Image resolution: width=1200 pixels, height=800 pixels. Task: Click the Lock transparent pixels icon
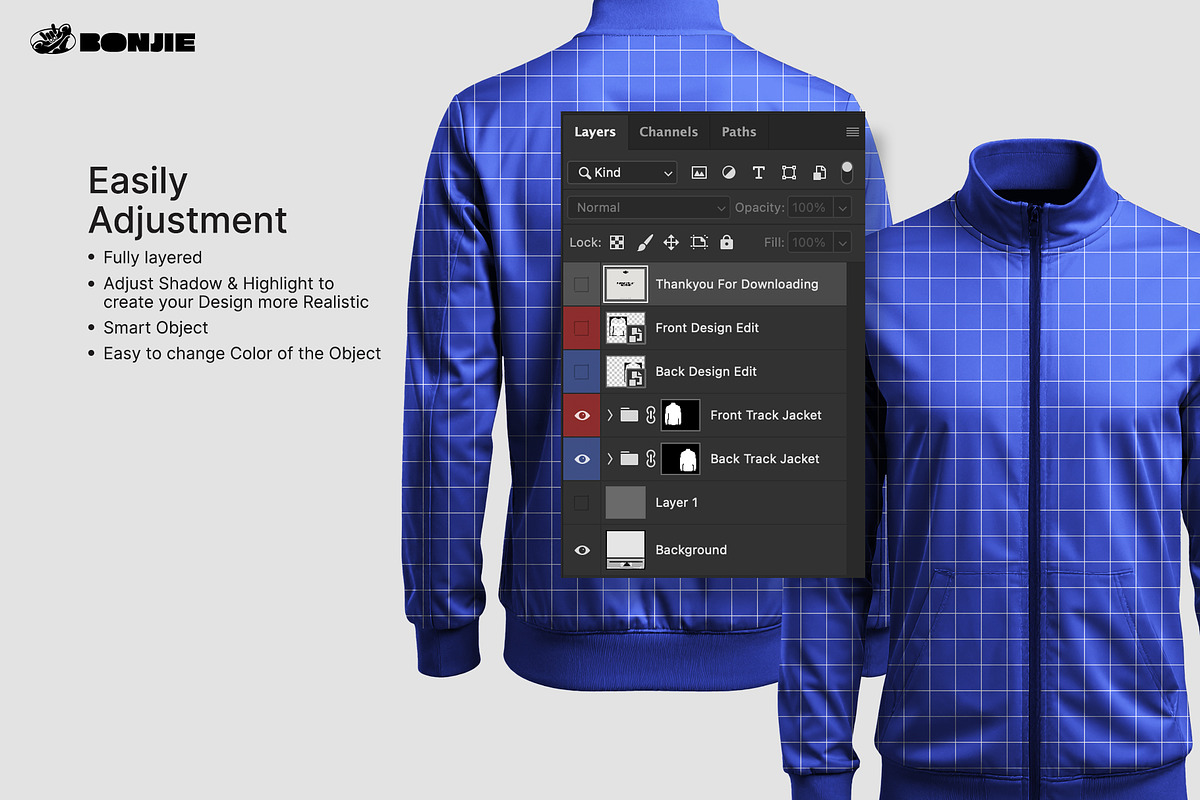[617, 242]
